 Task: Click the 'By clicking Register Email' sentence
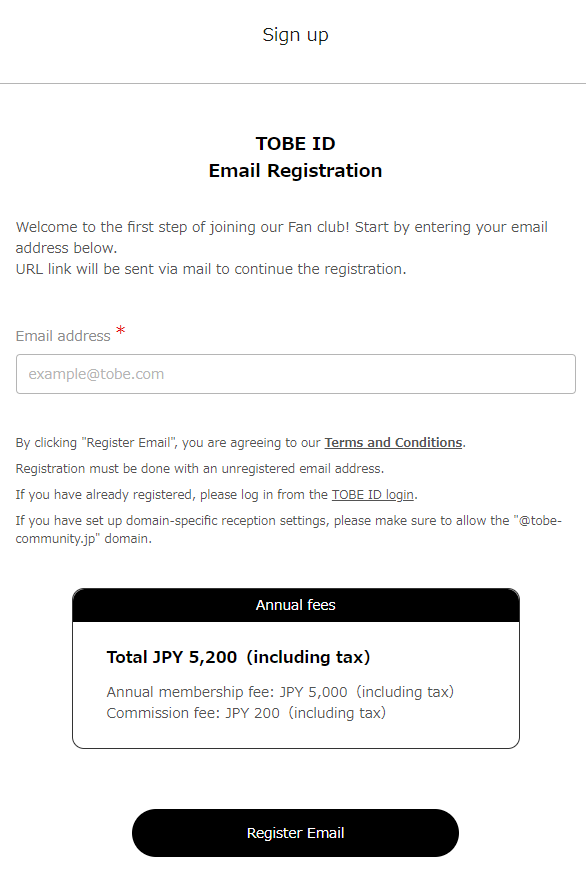point(240,443)
